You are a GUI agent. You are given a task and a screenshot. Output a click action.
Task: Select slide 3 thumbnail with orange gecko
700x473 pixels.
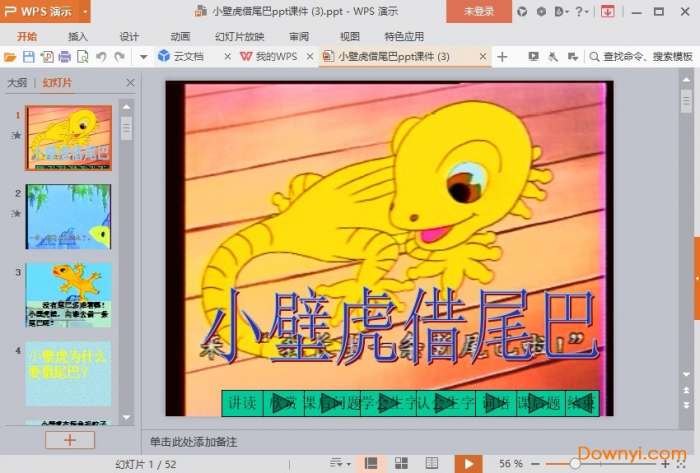click(x=68, y=295)
